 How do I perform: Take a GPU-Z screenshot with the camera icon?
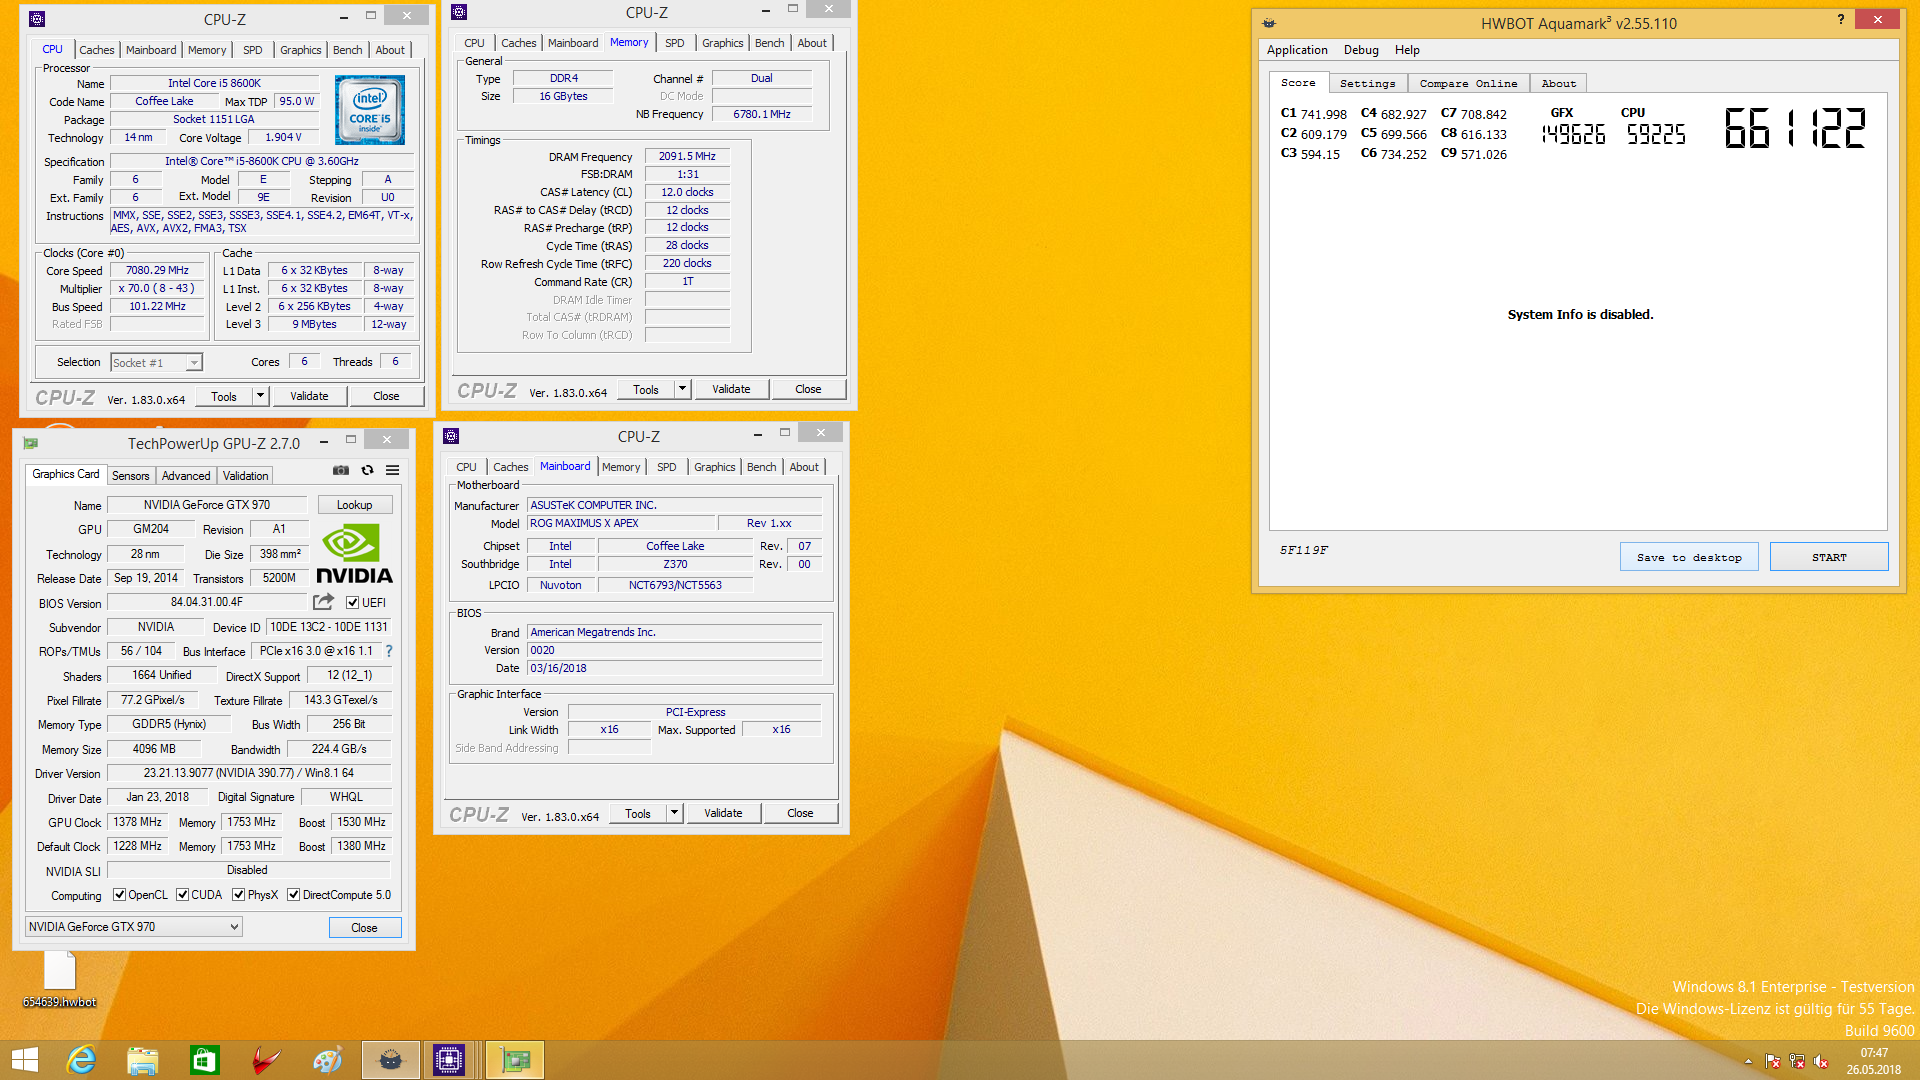pyautogui.click(x=341, y=470)
